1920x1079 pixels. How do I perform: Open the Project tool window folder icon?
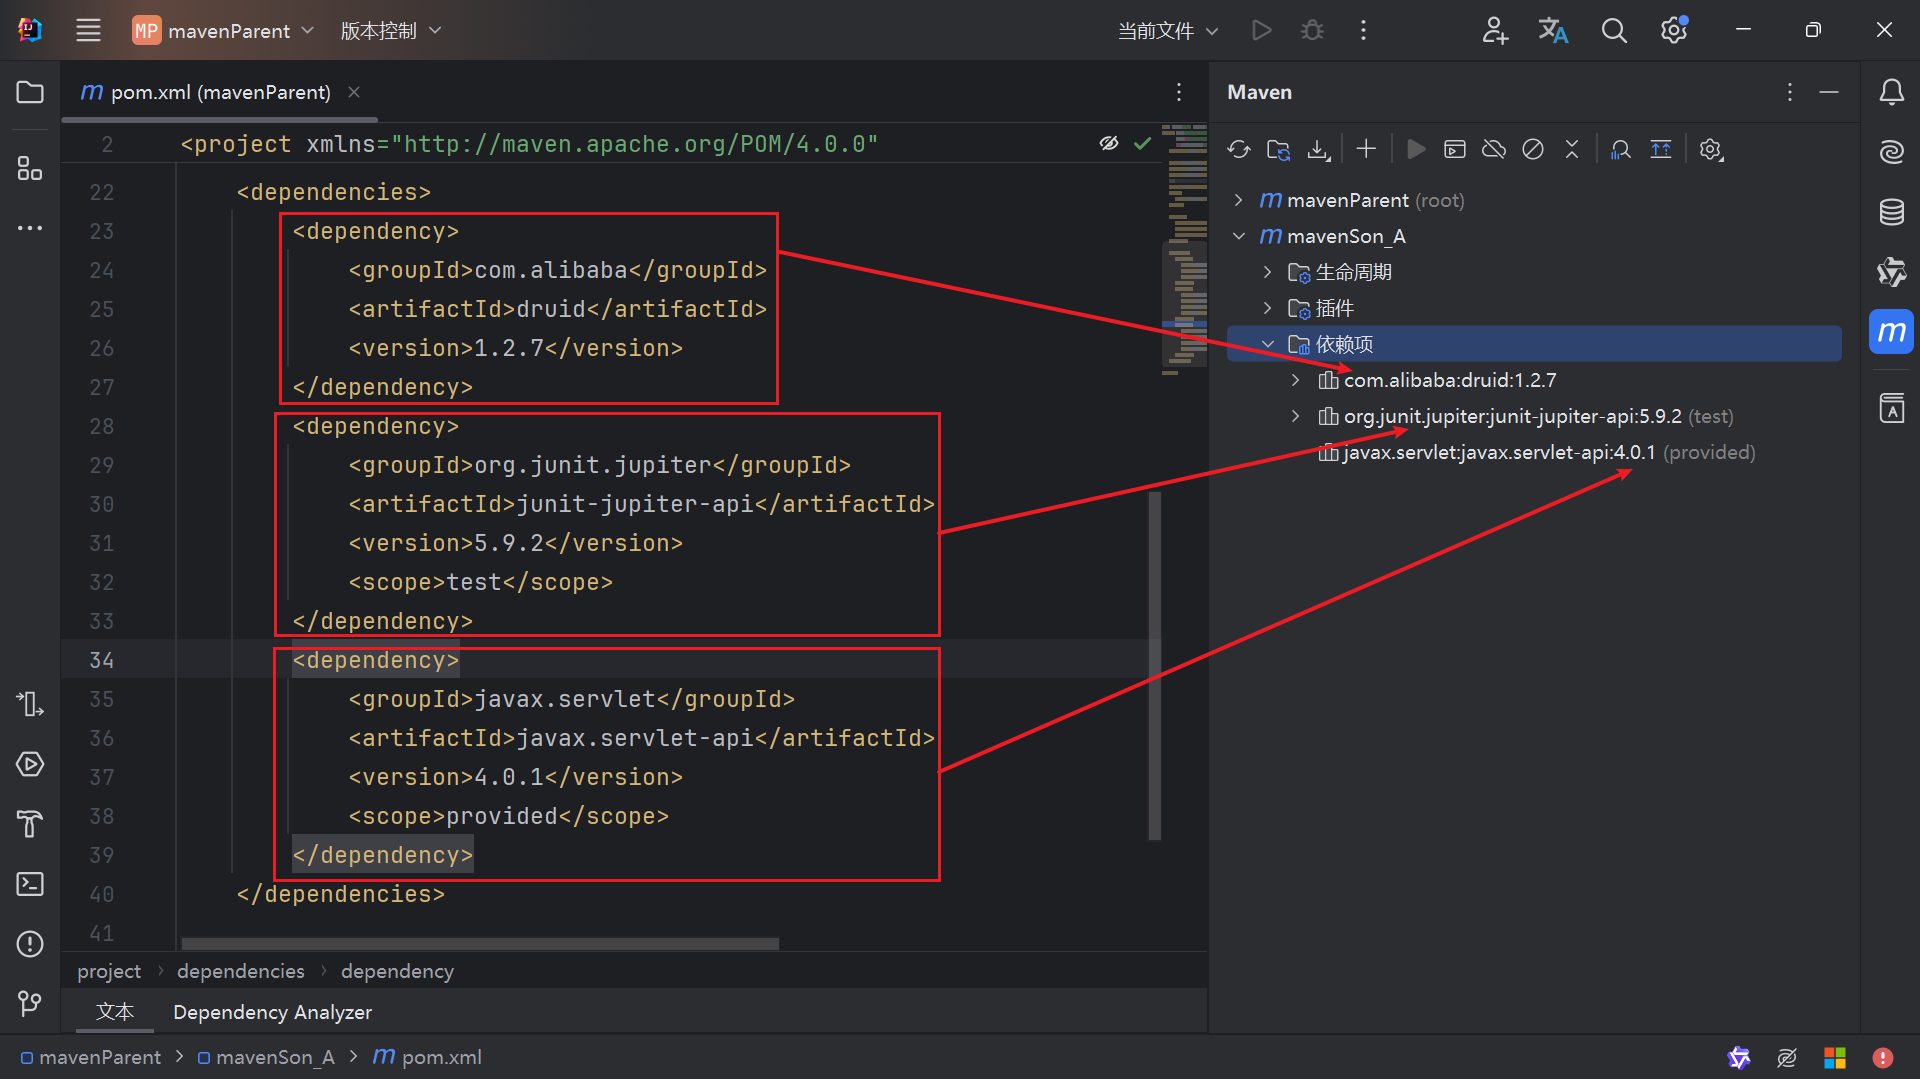pos(30,92)
